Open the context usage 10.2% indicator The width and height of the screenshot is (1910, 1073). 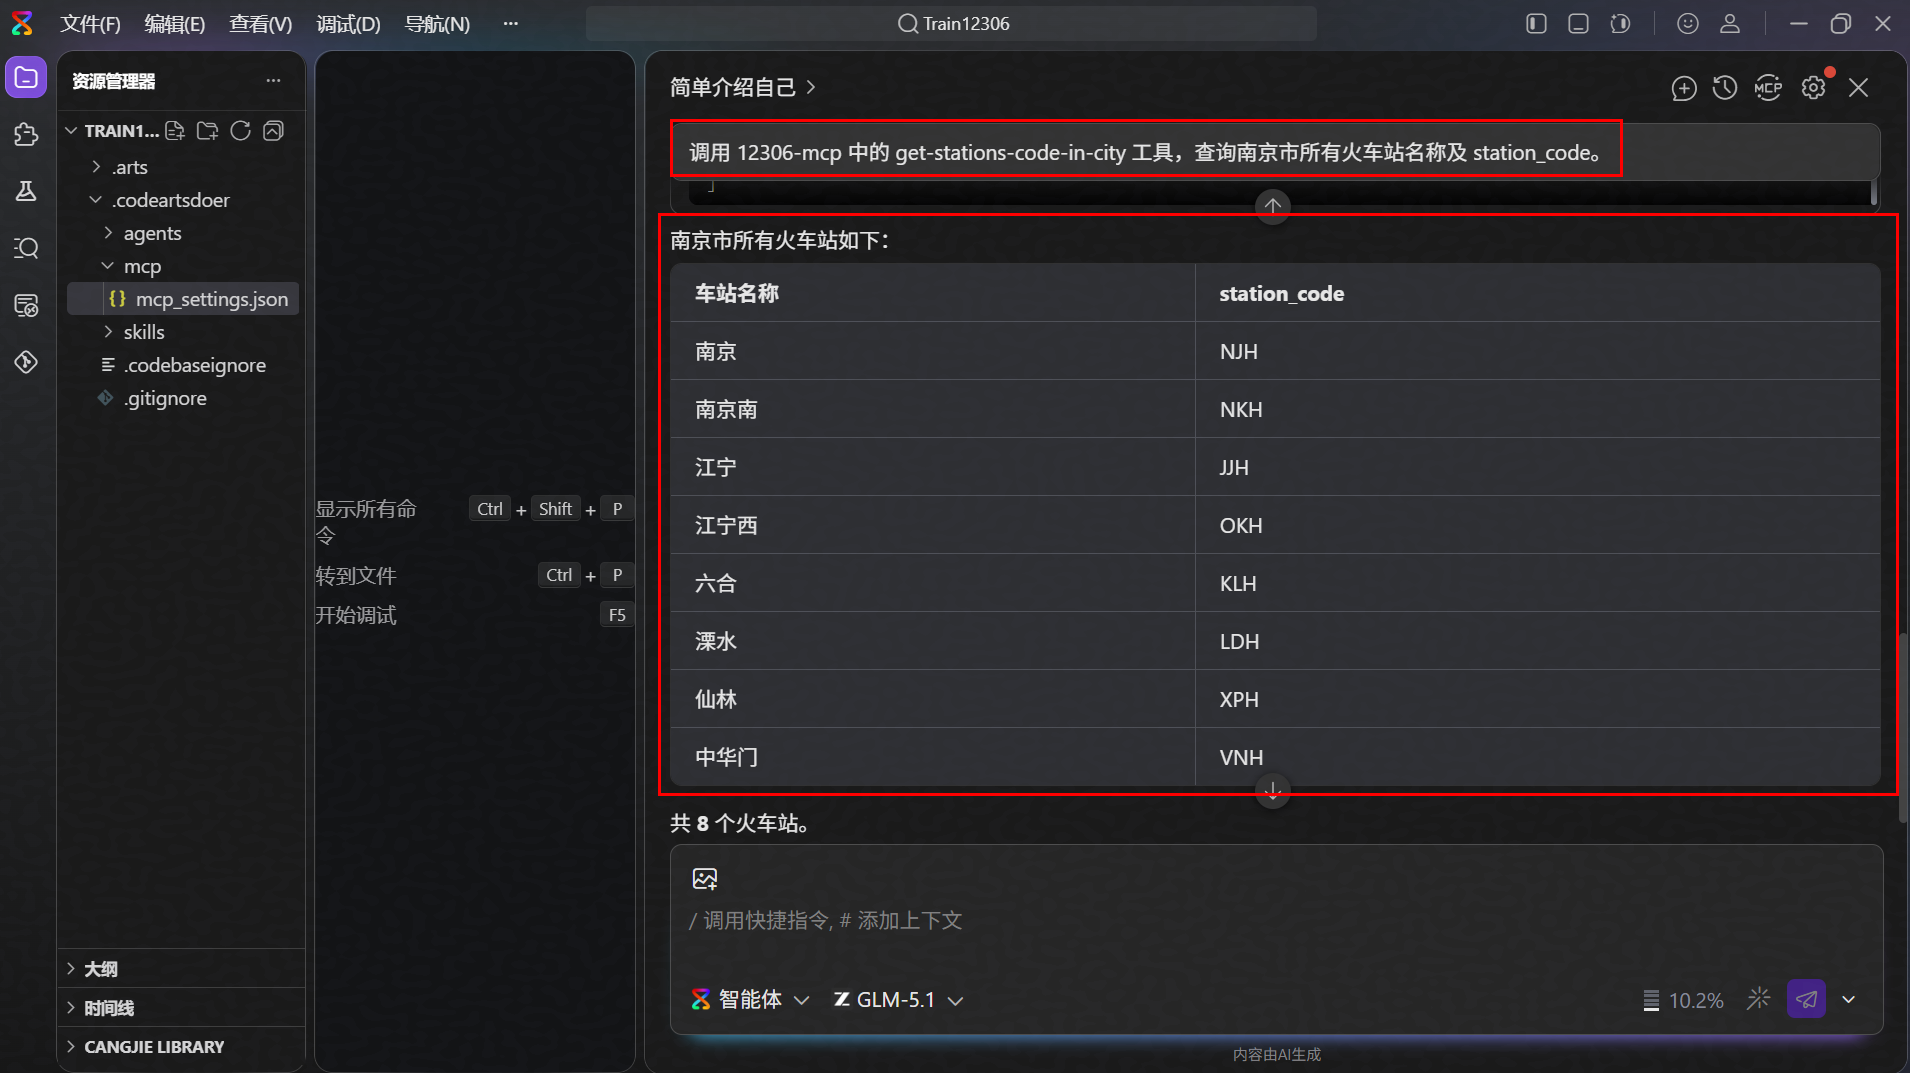point(1683,1000)
